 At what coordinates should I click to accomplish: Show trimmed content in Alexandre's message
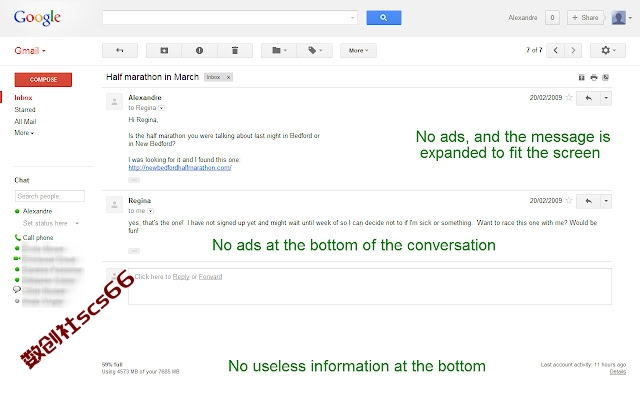pyautogui.click(x=134, y=180)
